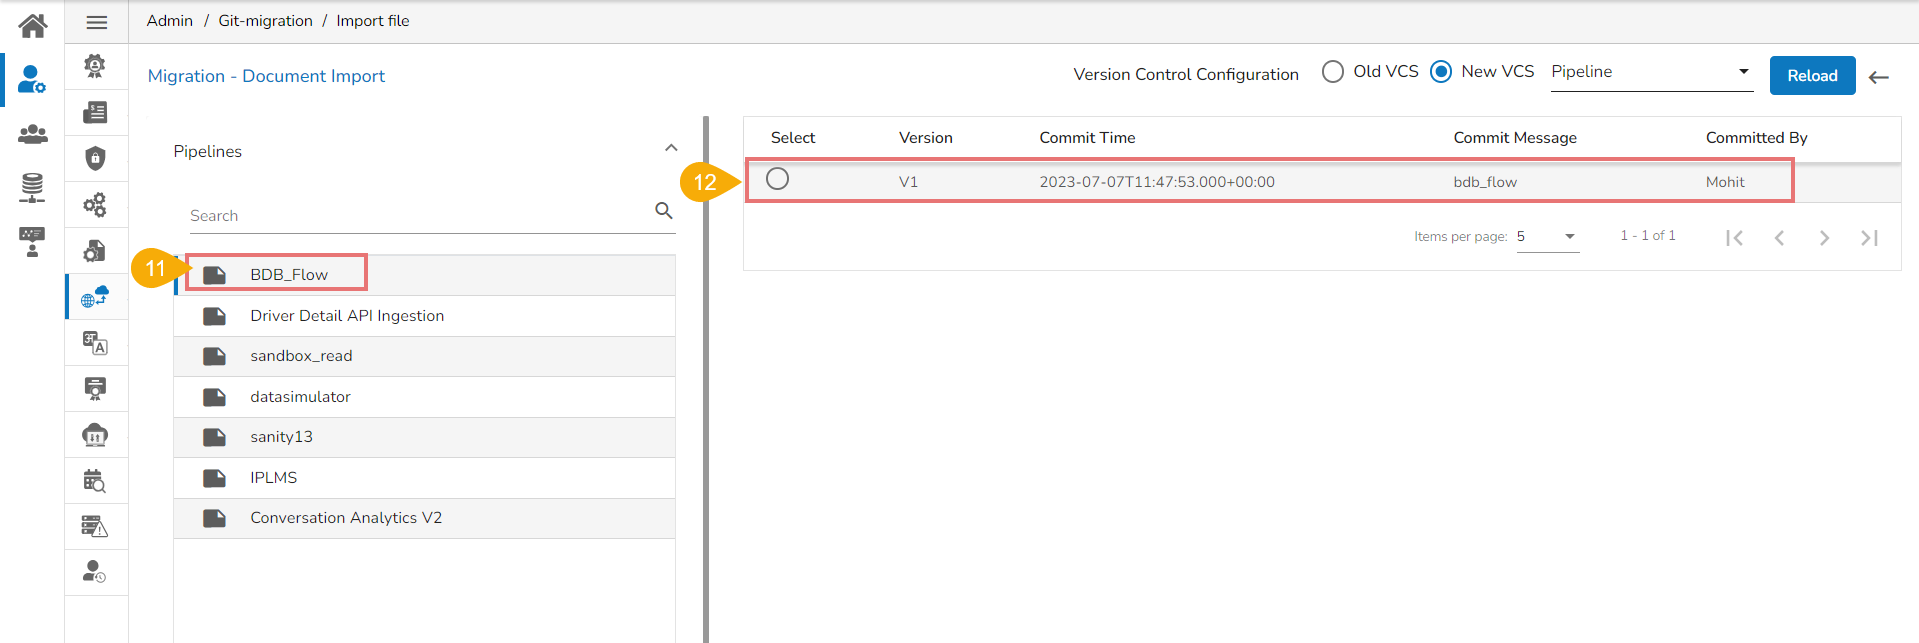Image resolution: width=1919 pixels, height=643 pixels.
Task: Click the Pipelines search input field
Action: point(417,216)
